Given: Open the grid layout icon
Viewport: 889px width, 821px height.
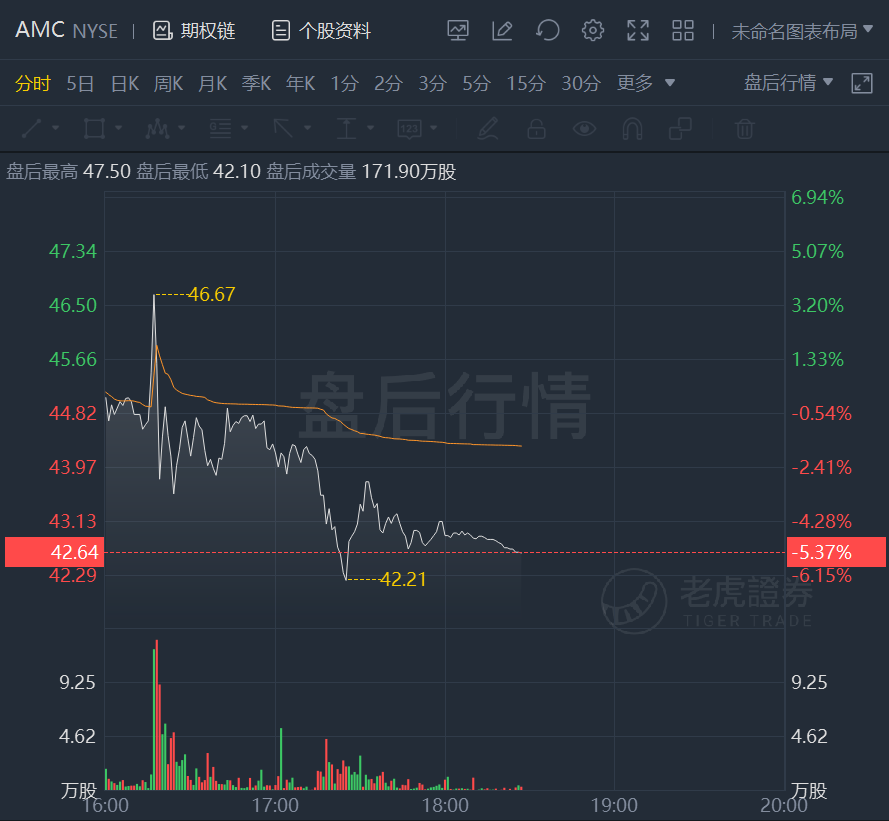Looking at the screenshot, I should [x=683, y=31].
